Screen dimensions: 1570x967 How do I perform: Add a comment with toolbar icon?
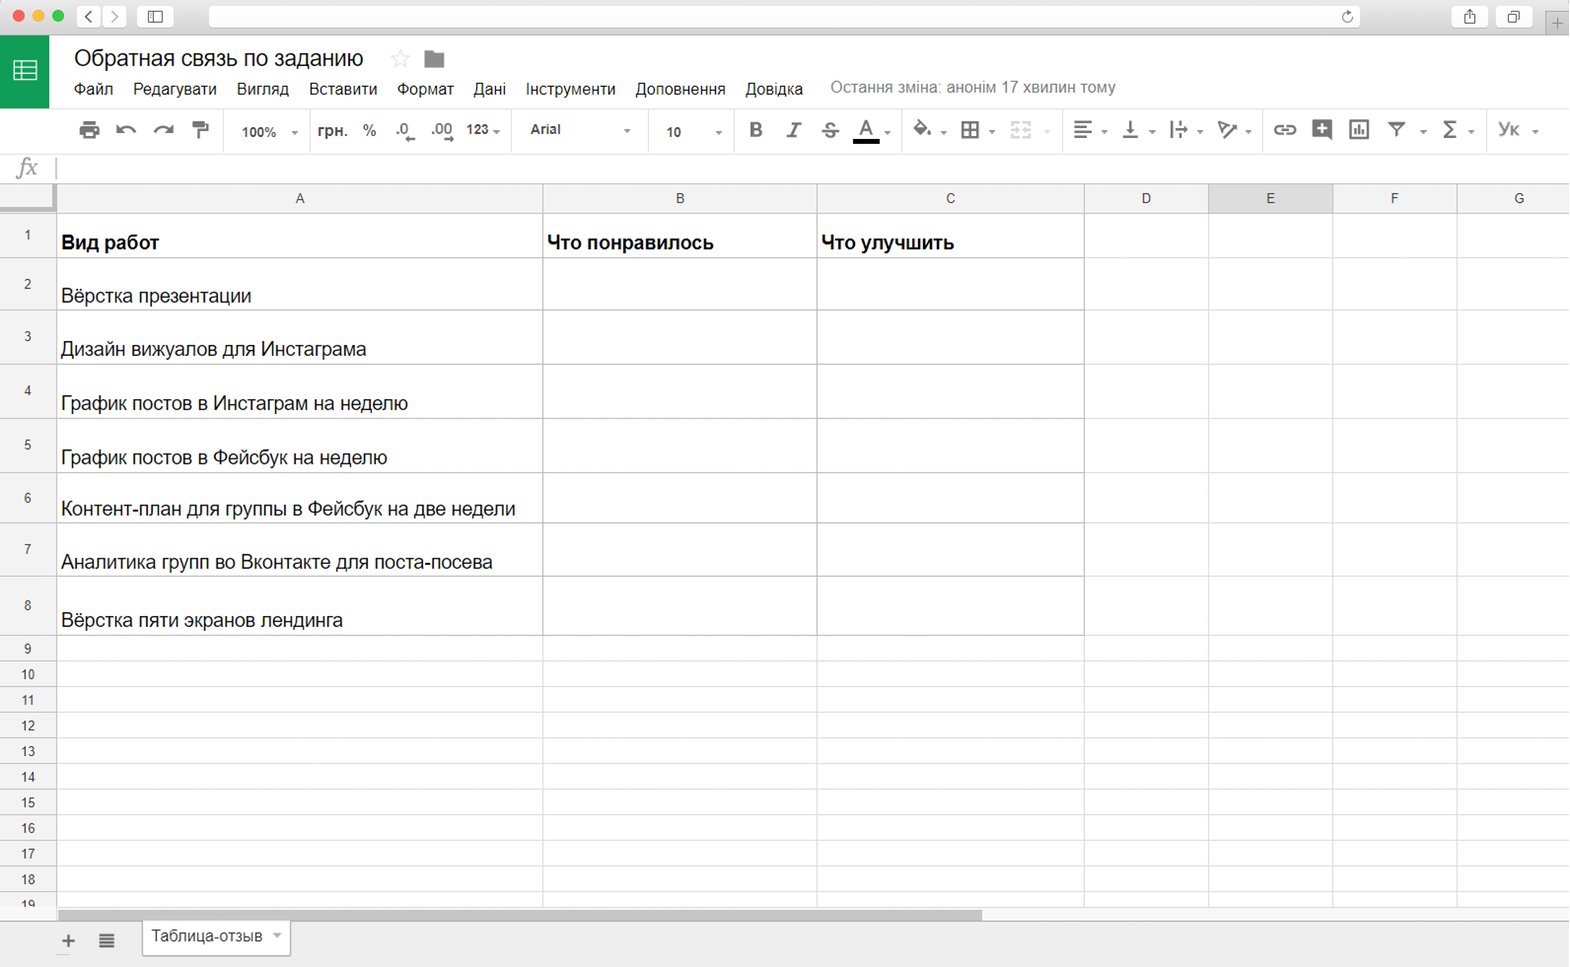click(x=1321, y=130)
